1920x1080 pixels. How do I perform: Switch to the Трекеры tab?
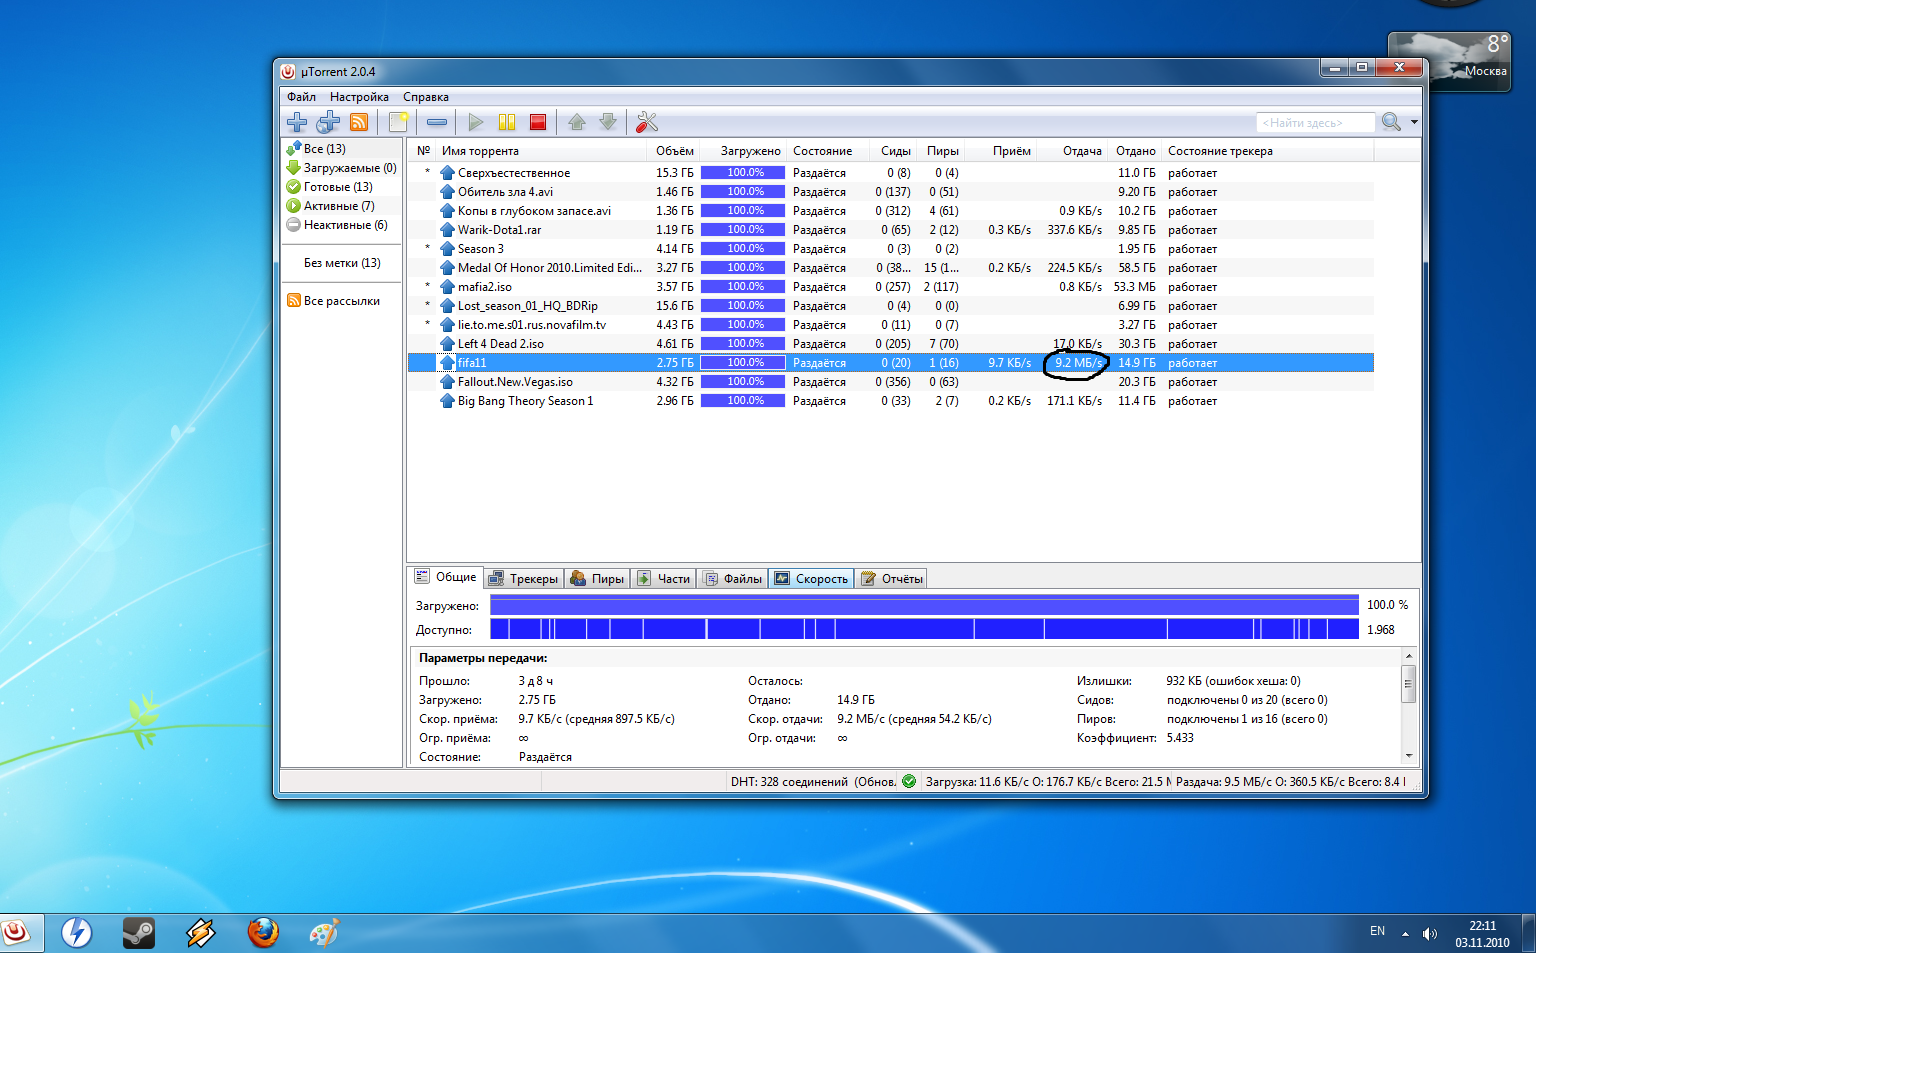point(523,579)
